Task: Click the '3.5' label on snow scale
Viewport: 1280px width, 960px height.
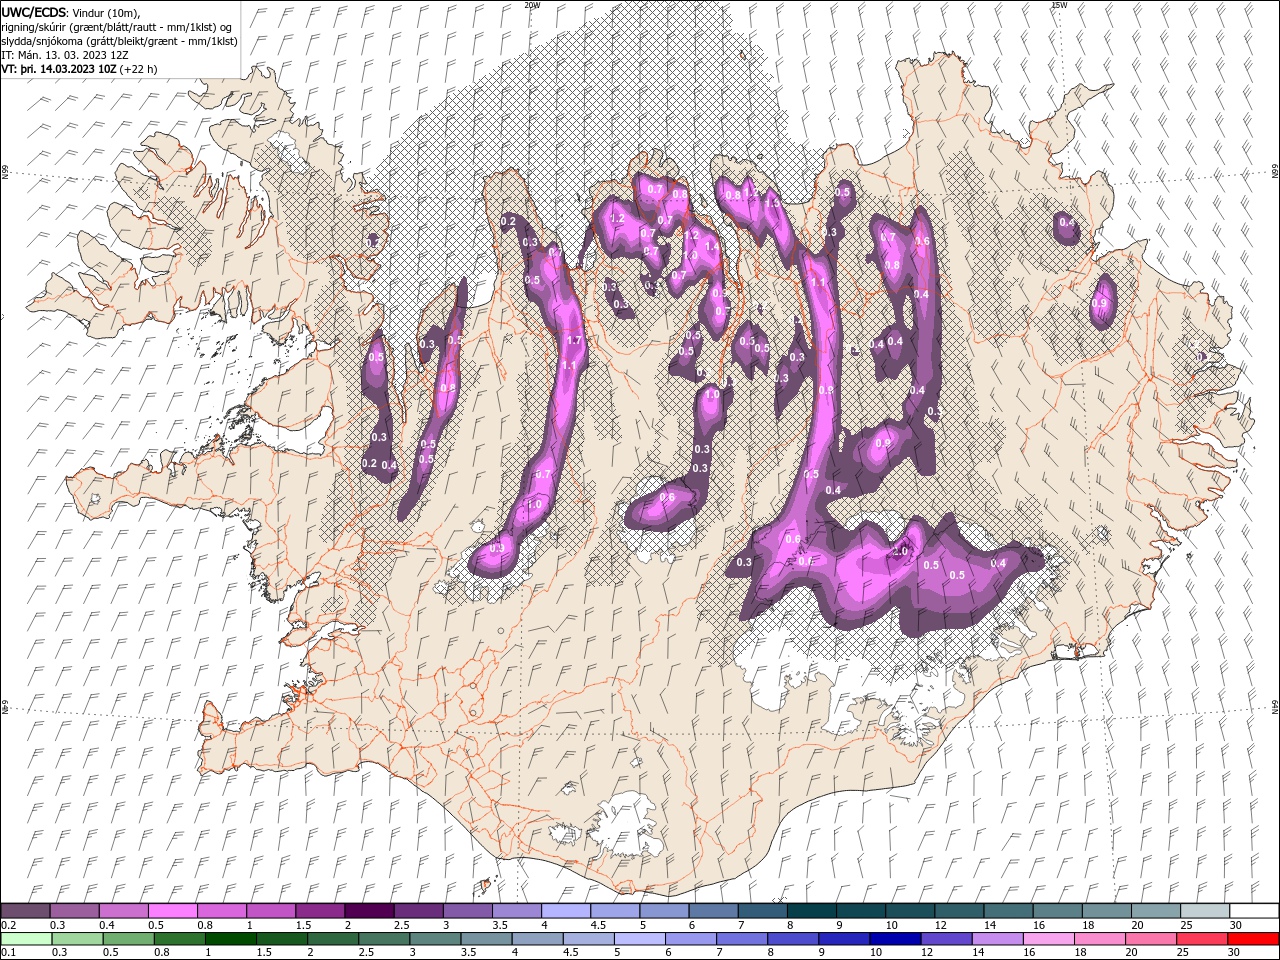Action: [x=499, y=925]
